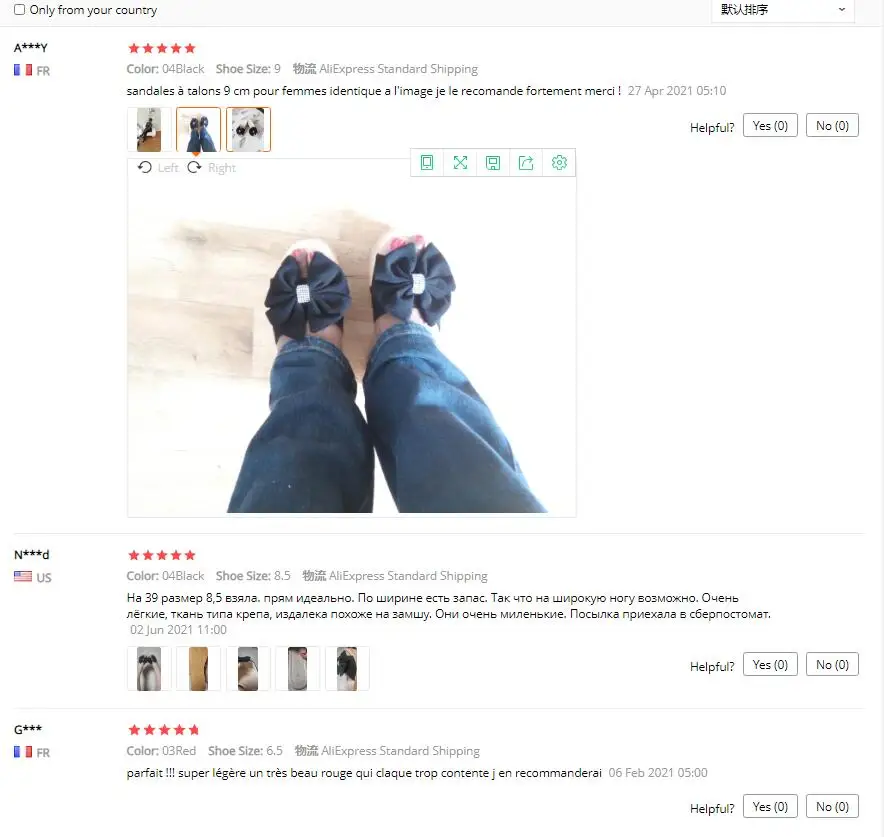Mark A***Y's review unhelpful with No (0)

(832, 126)
